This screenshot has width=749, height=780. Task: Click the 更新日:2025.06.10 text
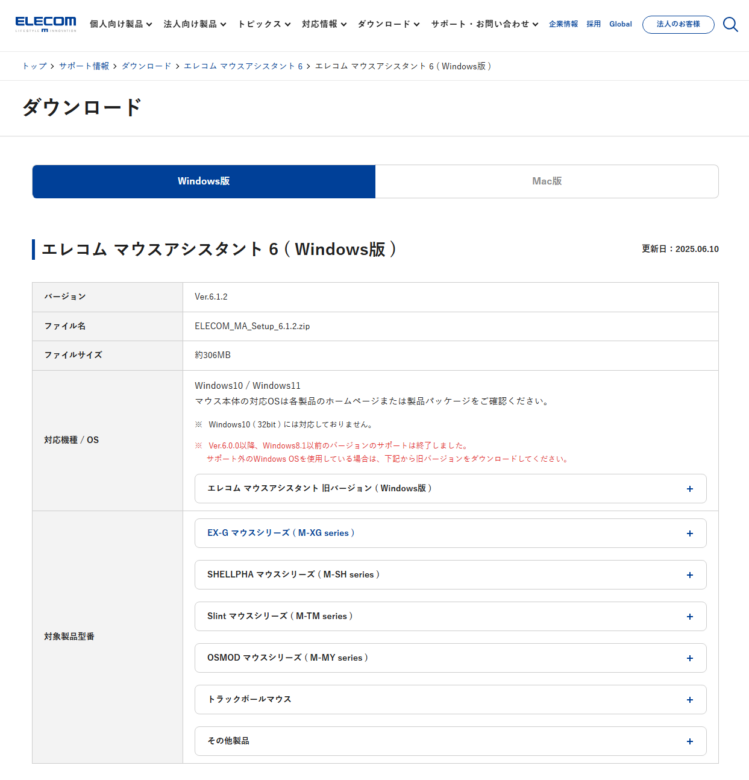pyautogui.click(x=680, y=249)
